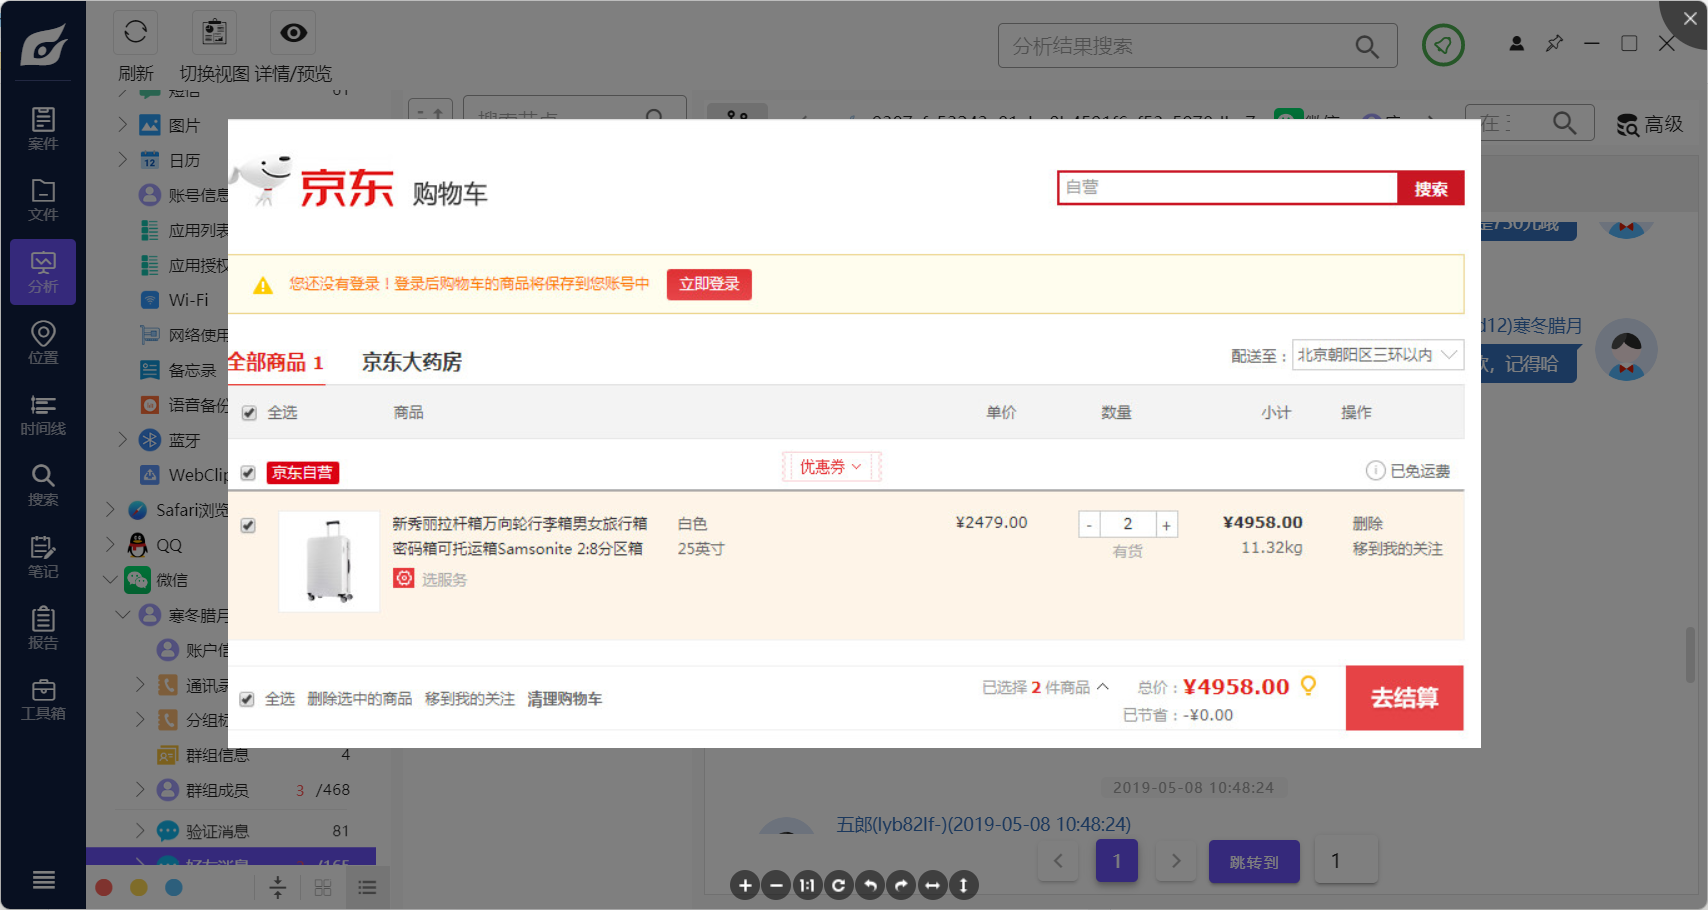This screenshot has width=1708, height=910.
Task: Reset preview zoom with the 1:1 icon
Action: (807, 885)
